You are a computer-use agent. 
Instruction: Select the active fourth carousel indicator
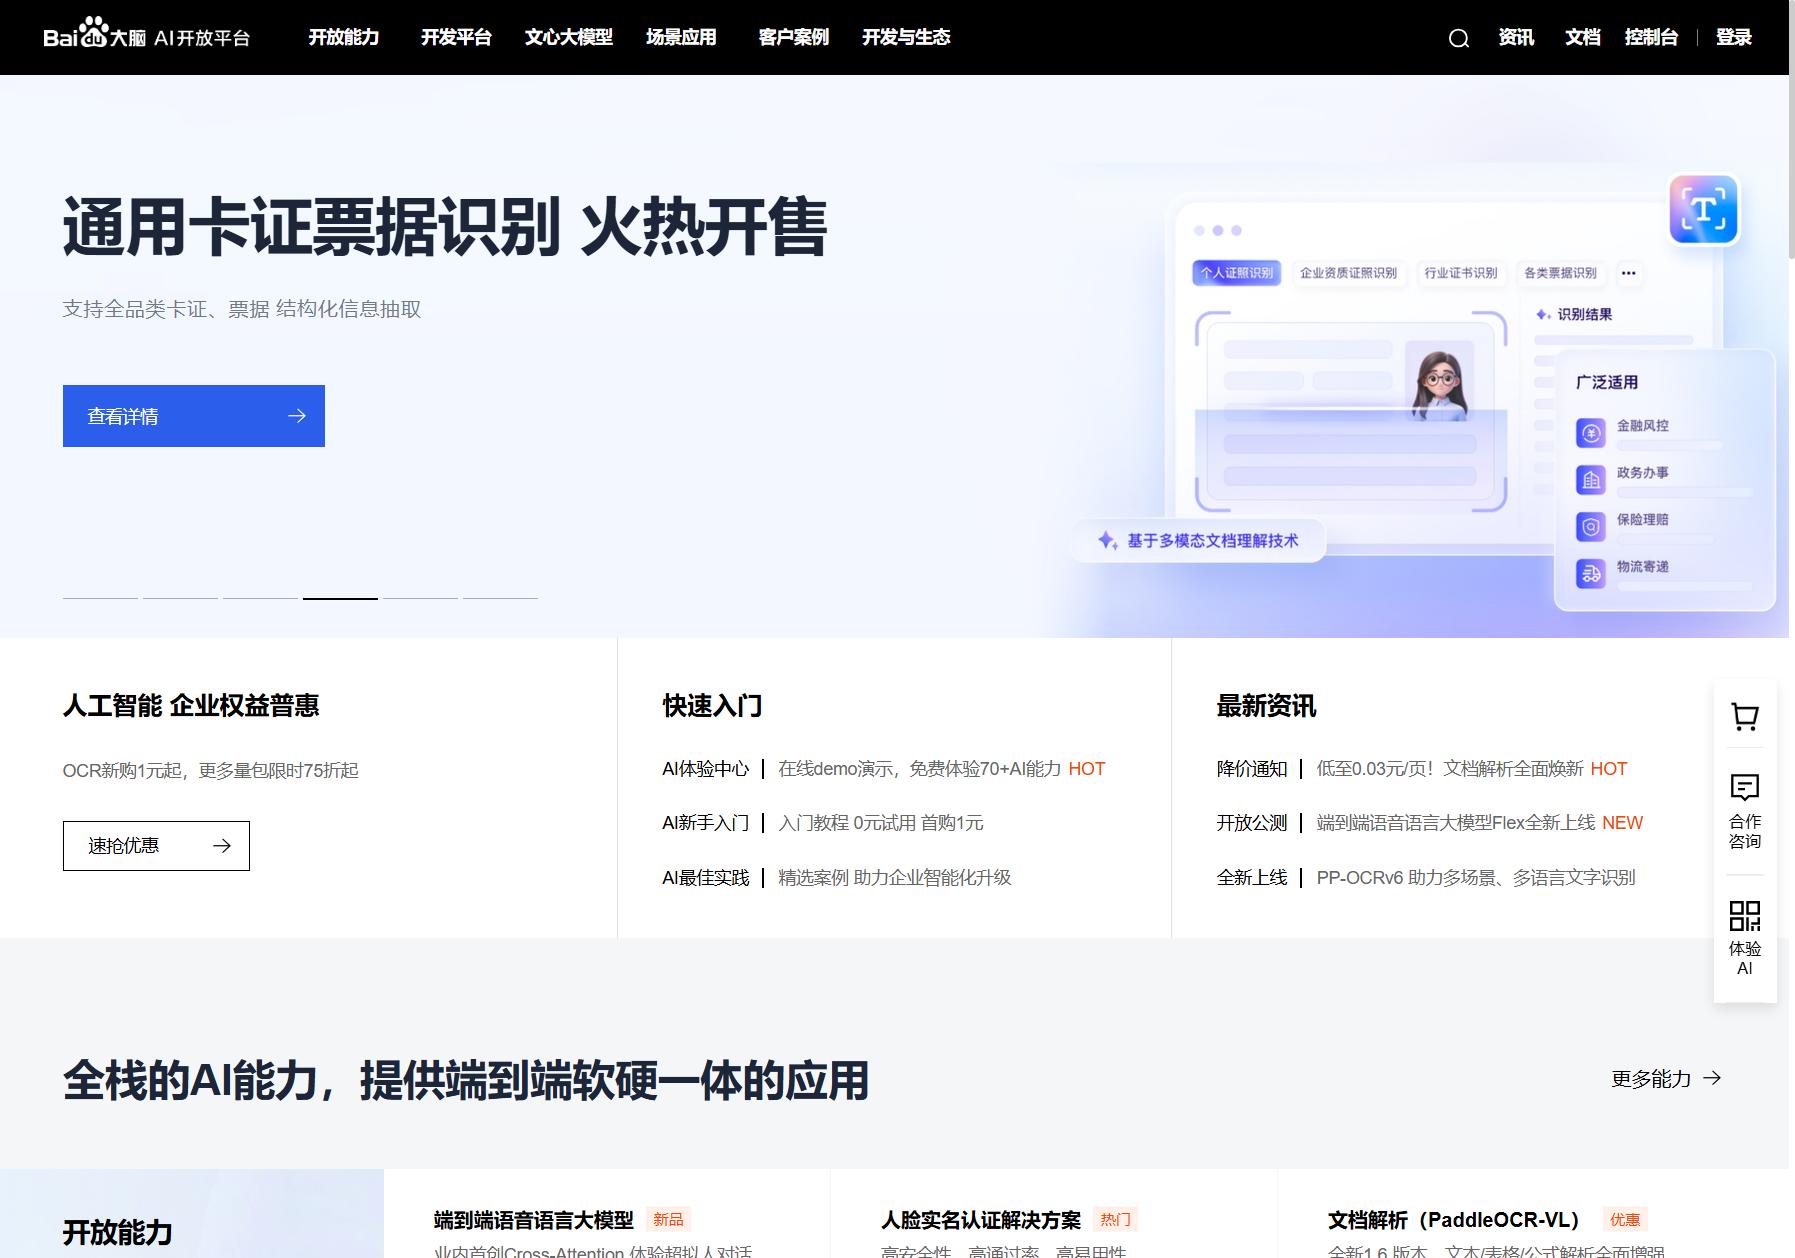340,598
